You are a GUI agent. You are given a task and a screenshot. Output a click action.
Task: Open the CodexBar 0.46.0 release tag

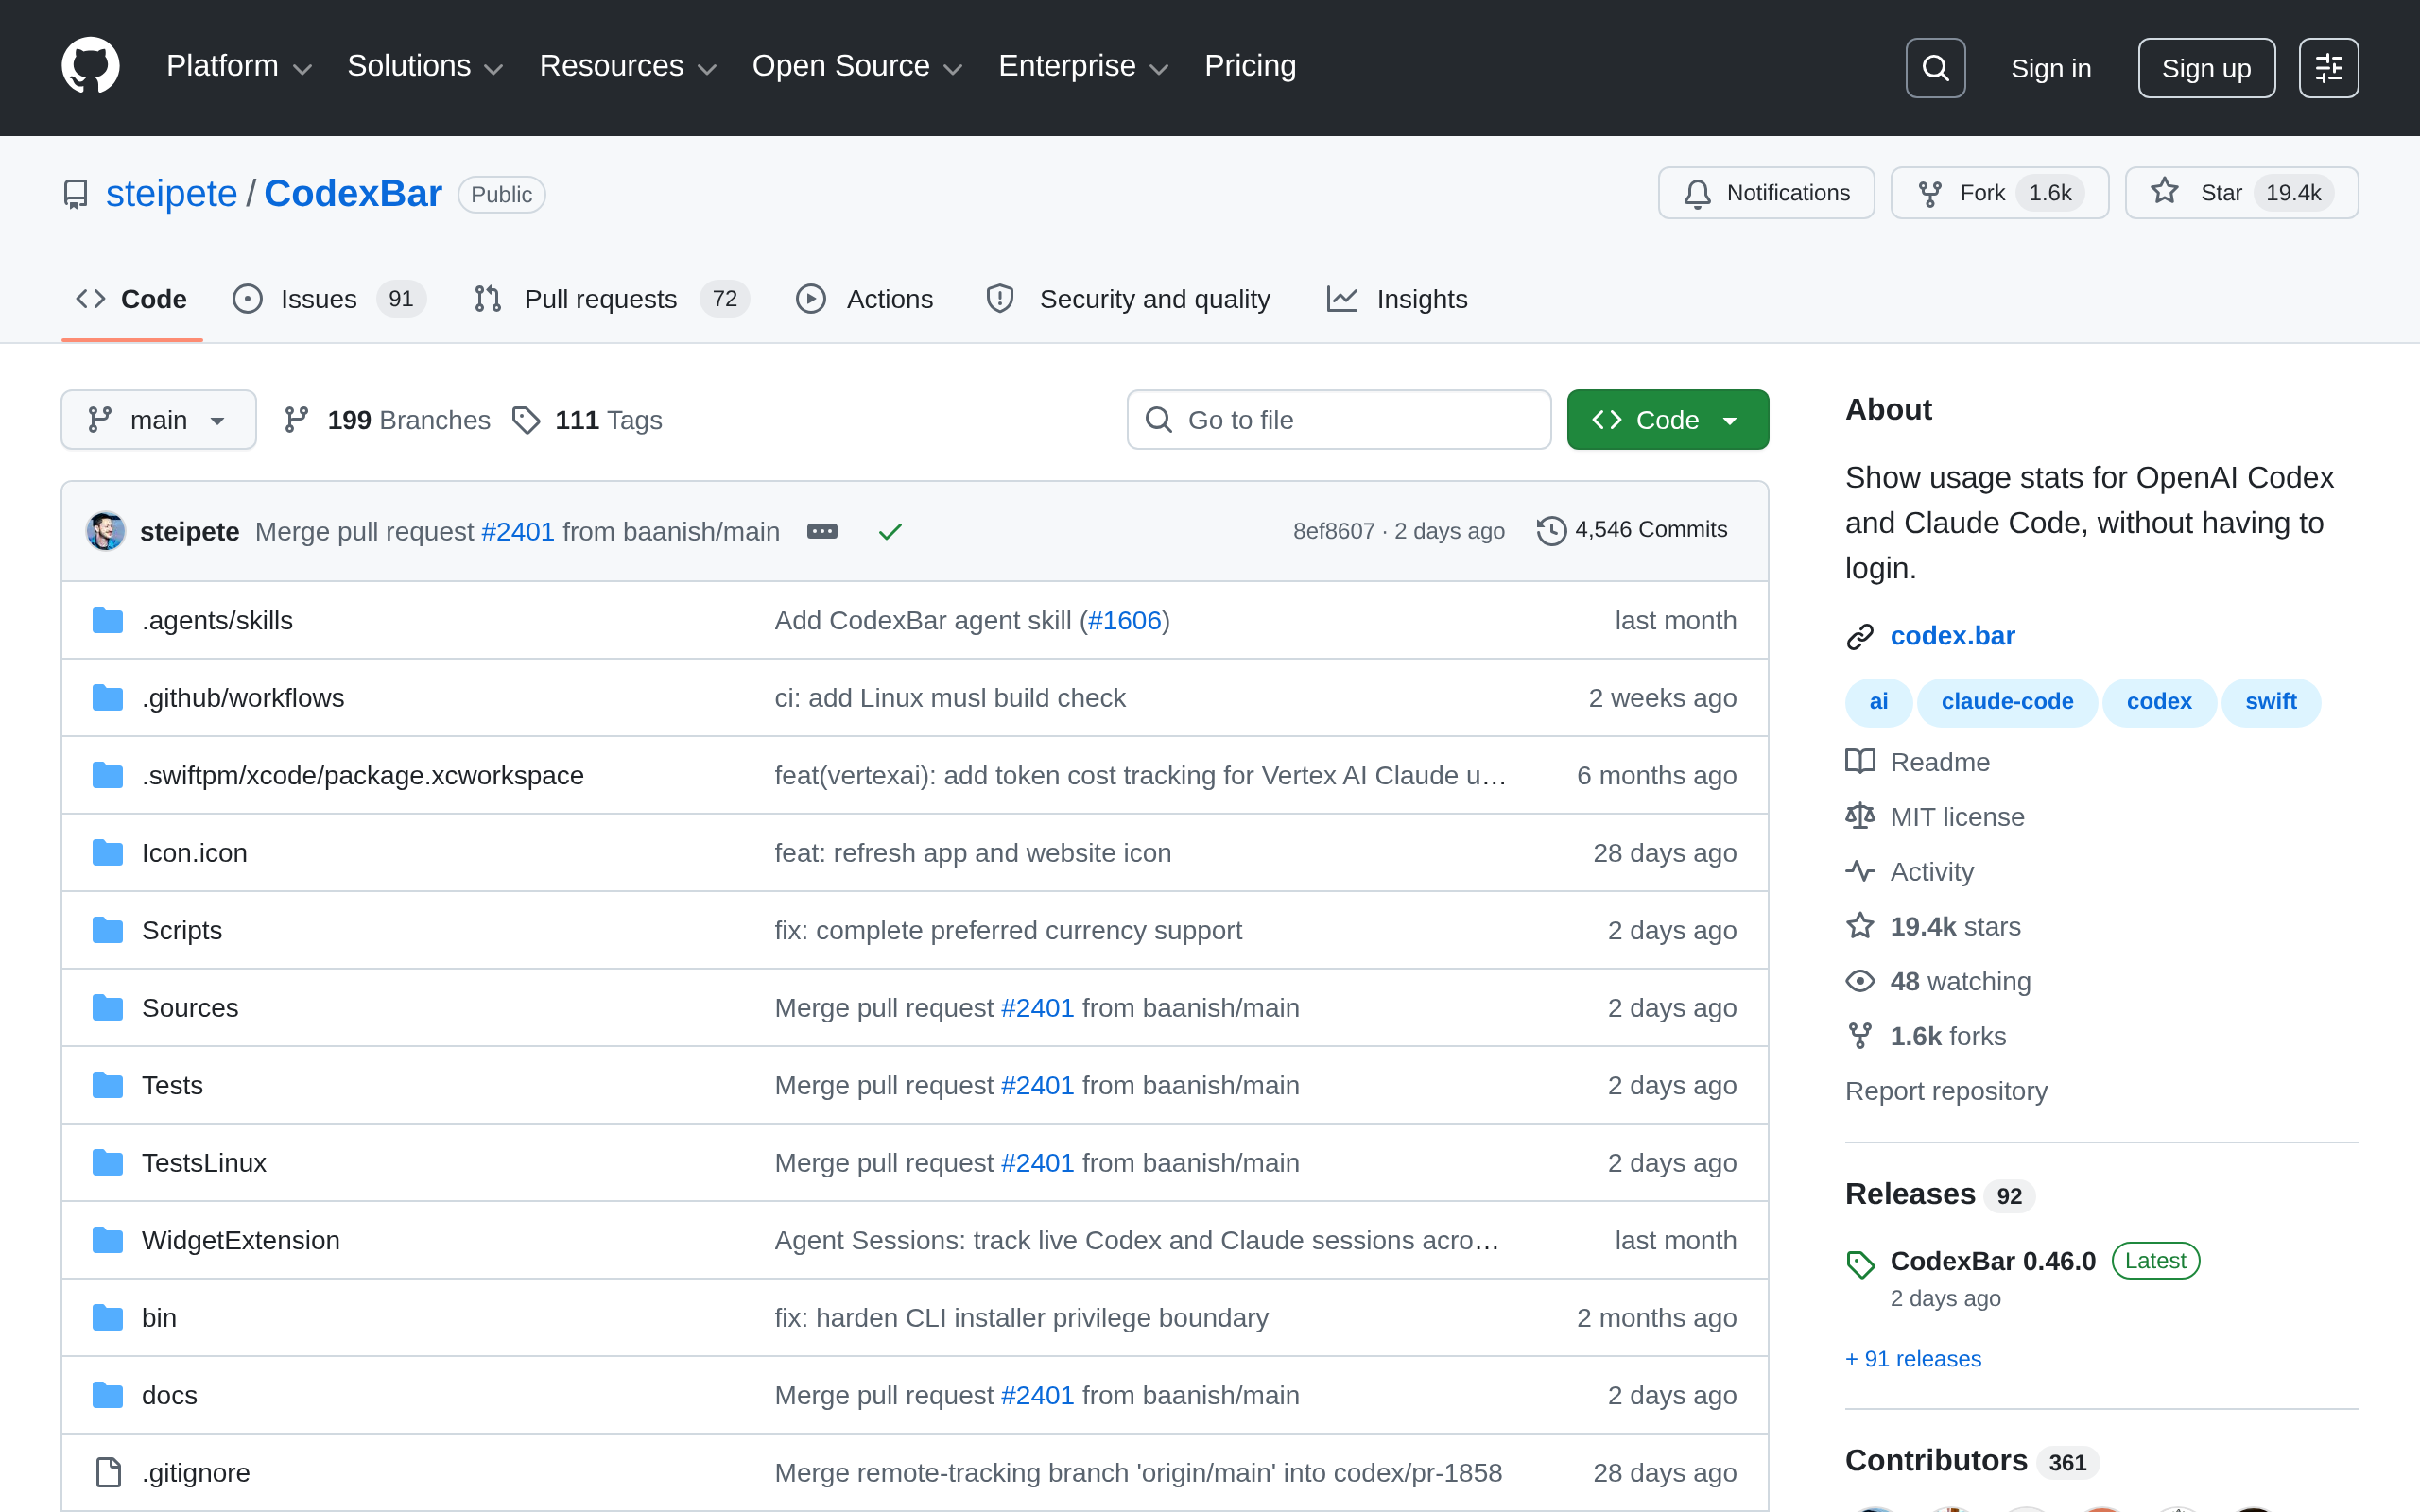pos(1992,1261)
